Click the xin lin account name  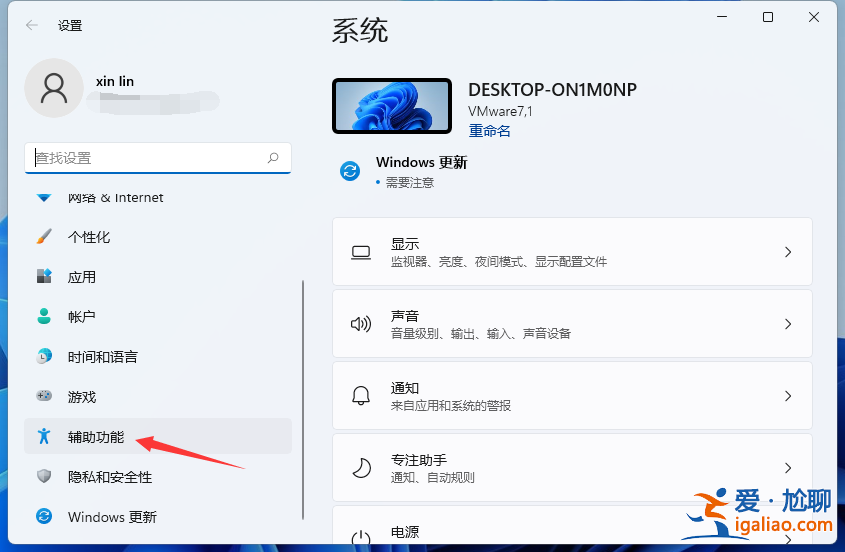115,81
